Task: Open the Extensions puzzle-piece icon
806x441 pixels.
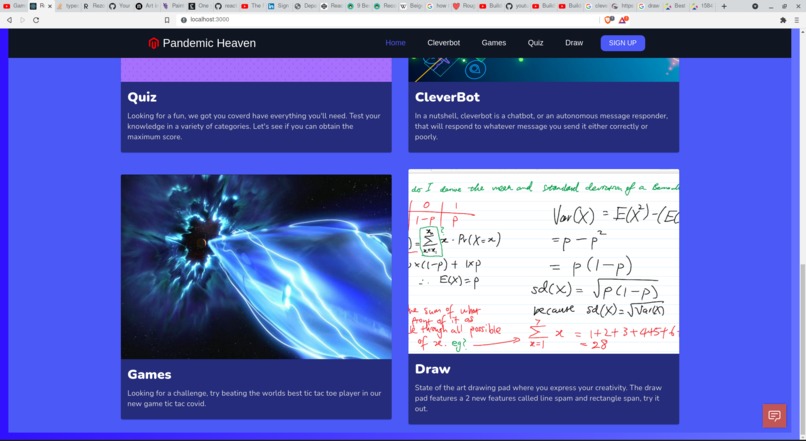Action: tap(783, 20)
